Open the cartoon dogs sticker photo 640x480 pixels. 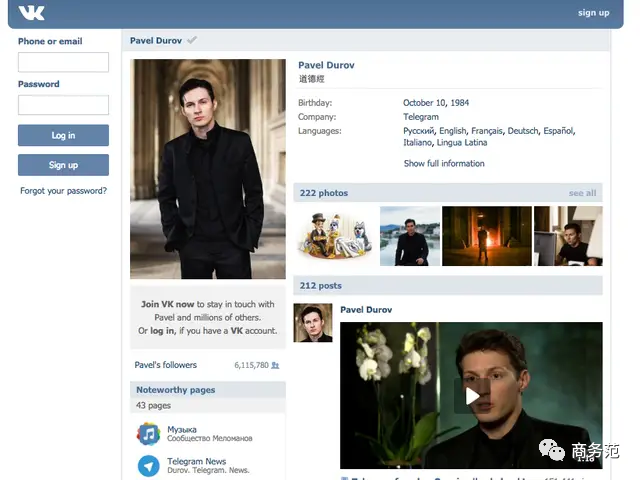[336, 236]
